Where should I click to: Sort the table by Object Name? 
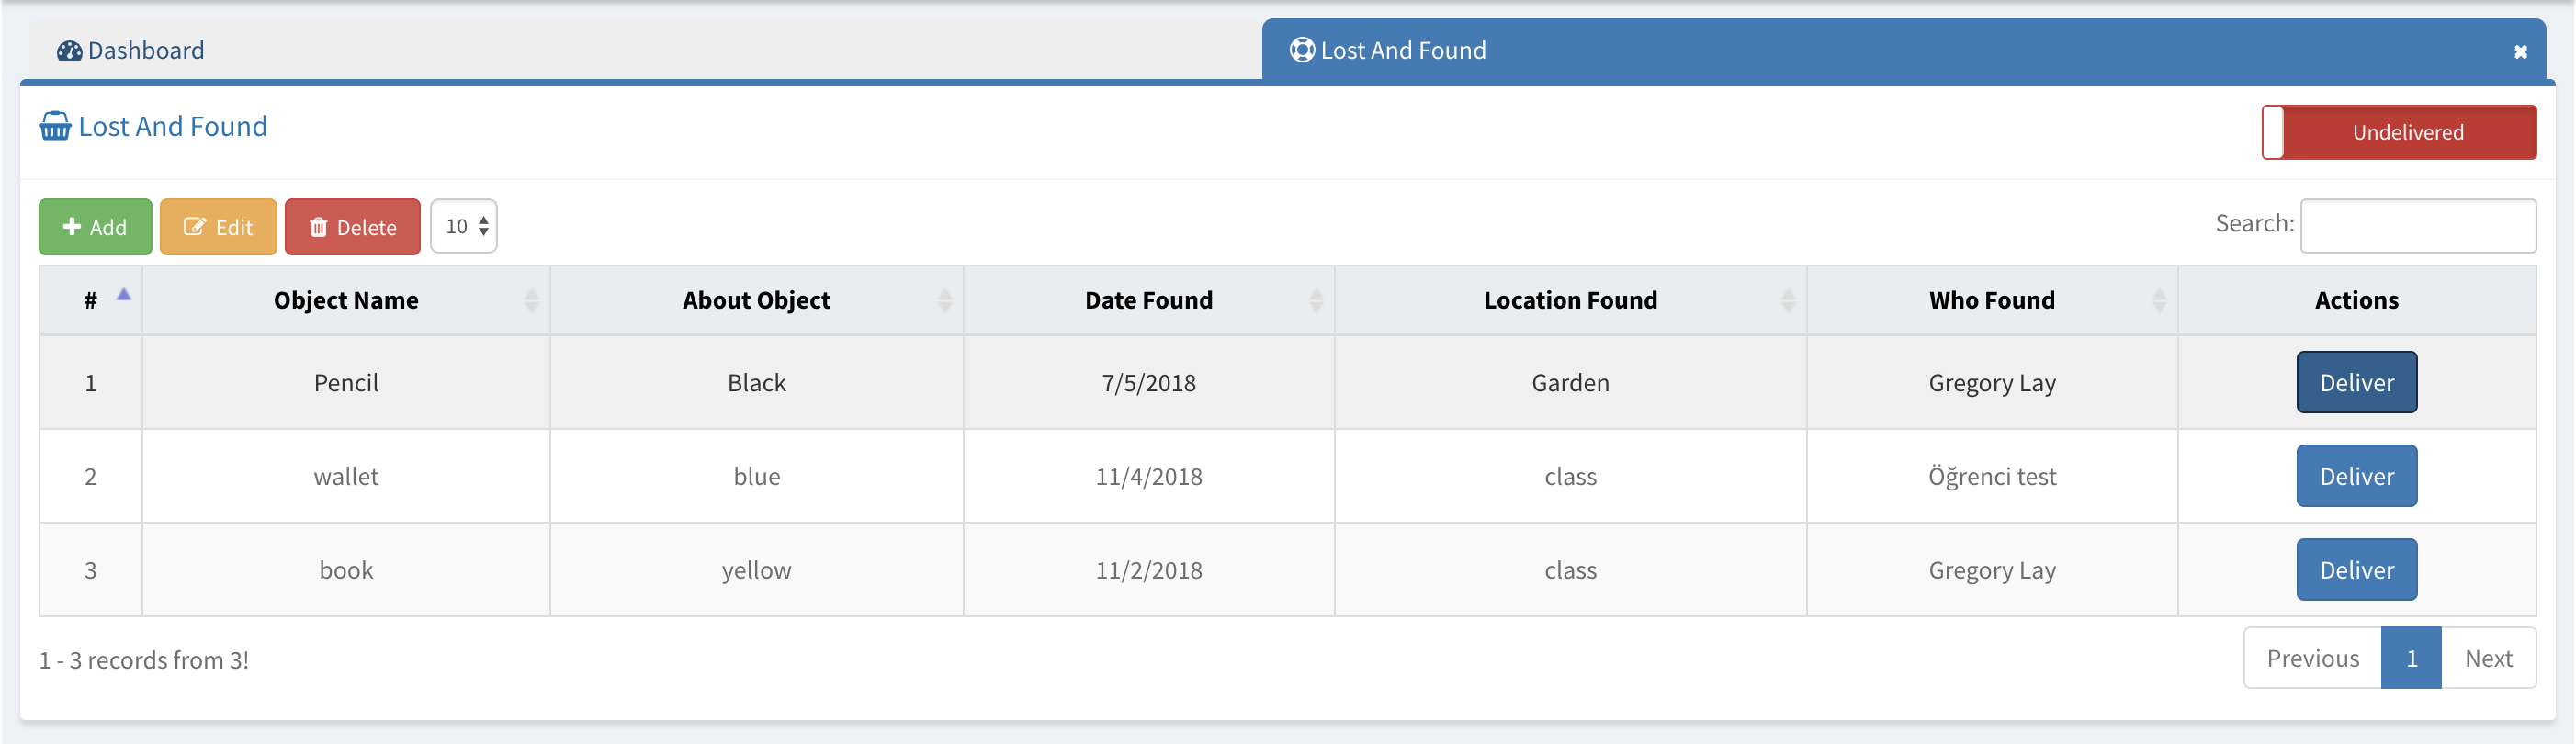coord(346,300)
